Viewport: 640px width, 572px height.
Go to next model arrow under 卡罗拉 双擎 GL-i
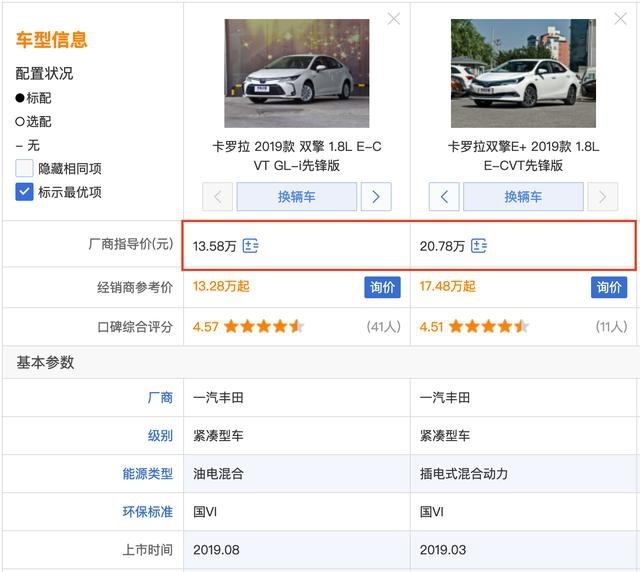click(376, 197)
